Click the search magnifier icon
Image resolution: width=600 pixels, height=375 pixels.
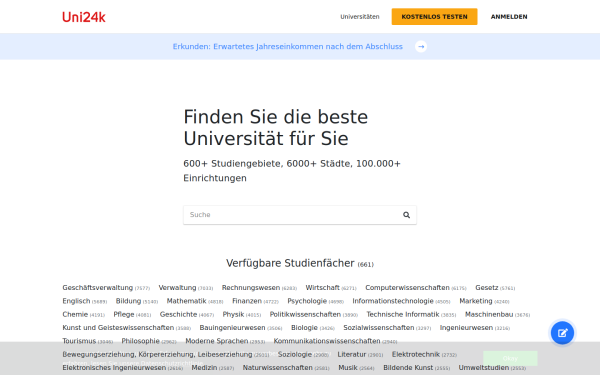406,215
